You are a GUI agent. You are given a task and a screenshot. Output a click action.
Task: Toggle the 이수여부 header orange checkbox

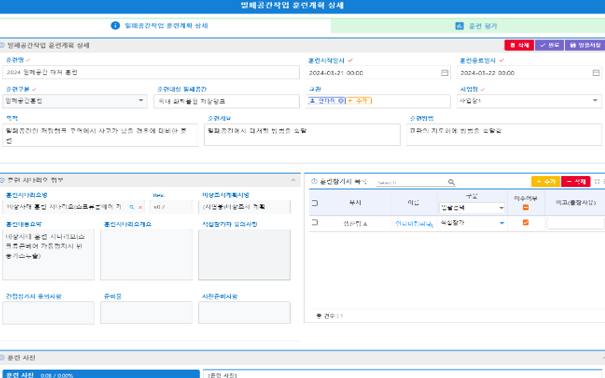tap(526, 208)
